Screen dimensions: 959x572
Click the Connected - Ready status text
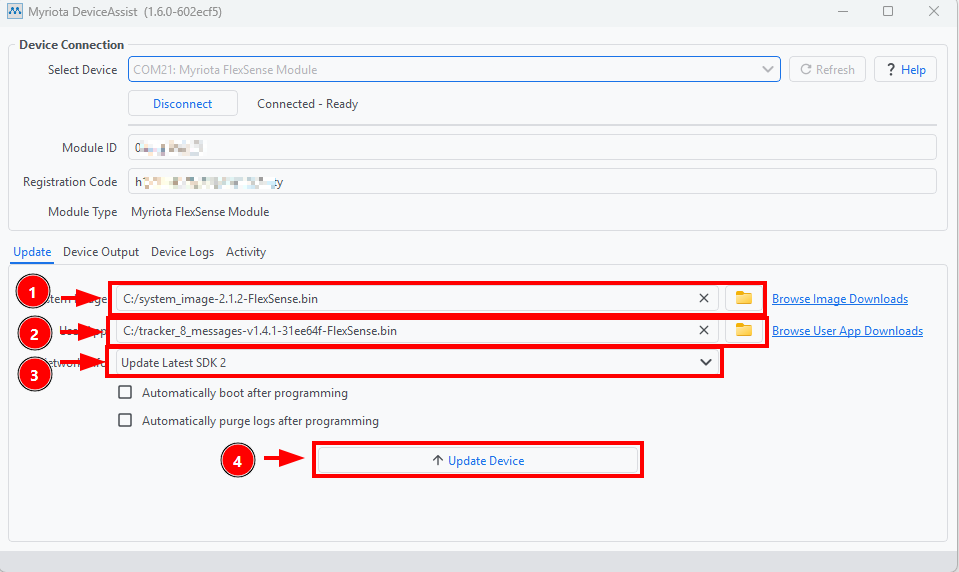pos(307,104)
